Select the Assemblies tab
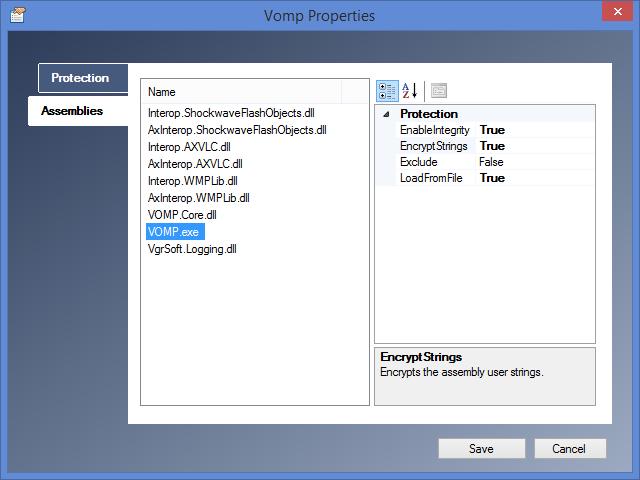The height and width of the screenshot is (480, 640). 72,111
